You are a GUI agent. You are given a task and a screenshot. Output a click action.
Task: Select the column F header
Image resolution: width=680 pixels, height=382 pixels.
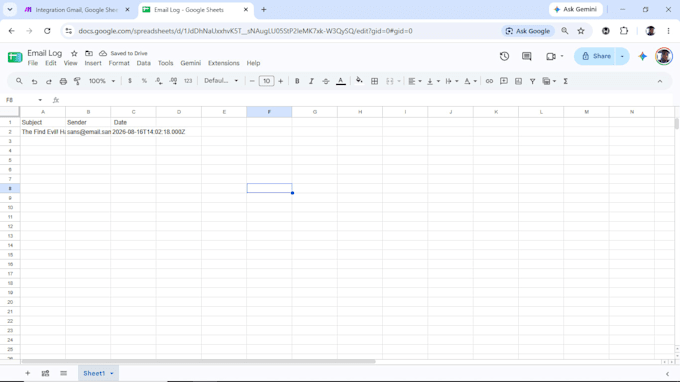269,112
